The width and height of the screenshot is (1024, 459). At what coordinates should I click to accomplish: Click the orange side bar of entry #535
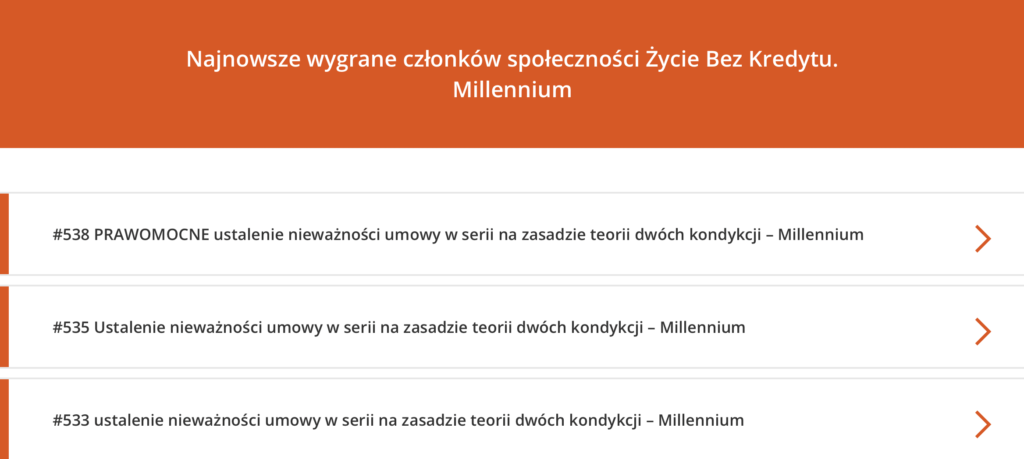[4, 327]
